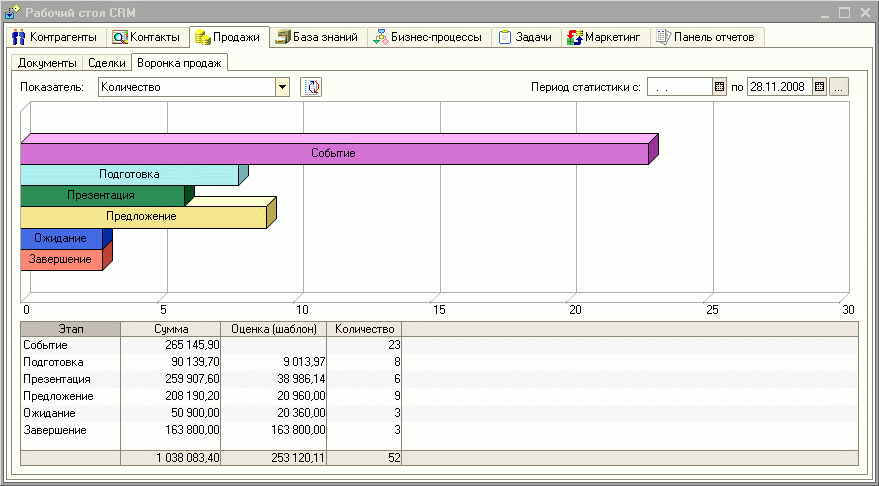Expand the Показатель dropdown arrow
This screenshot has height=486, width=879.
pos(282,87)
